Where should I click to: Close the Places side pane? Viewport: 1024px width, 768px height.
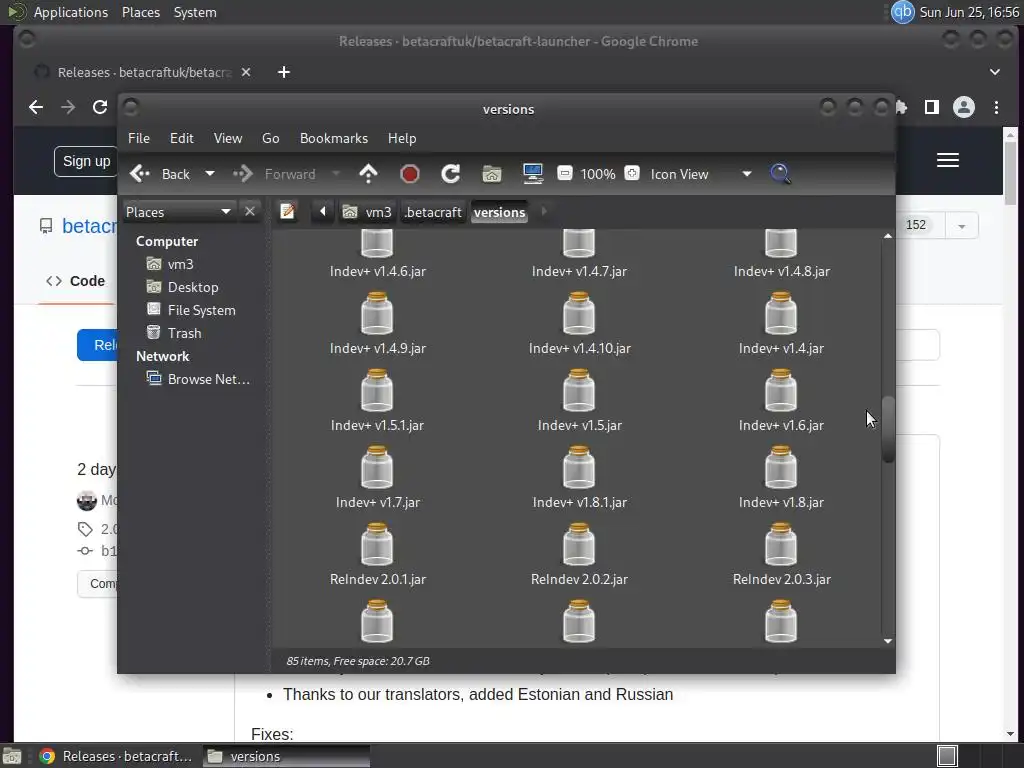(x=249, y=212)
